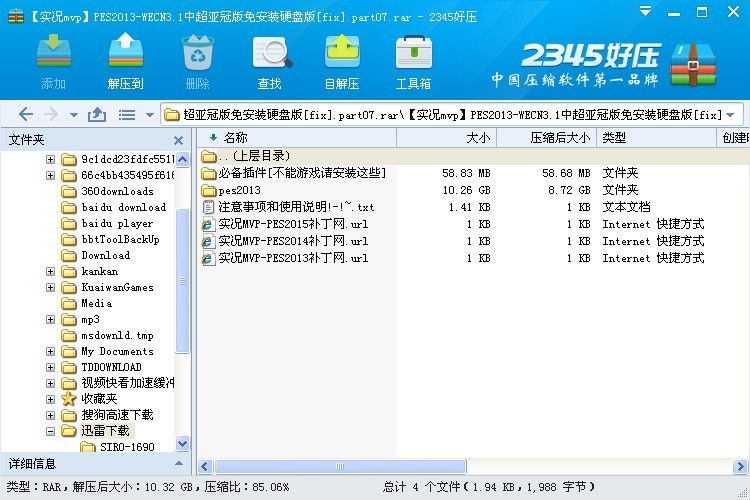Viewport: 750px width, 500px height.
Task: Click the list view mode icon
Action: pyautogui.click(x=127, y=115)
